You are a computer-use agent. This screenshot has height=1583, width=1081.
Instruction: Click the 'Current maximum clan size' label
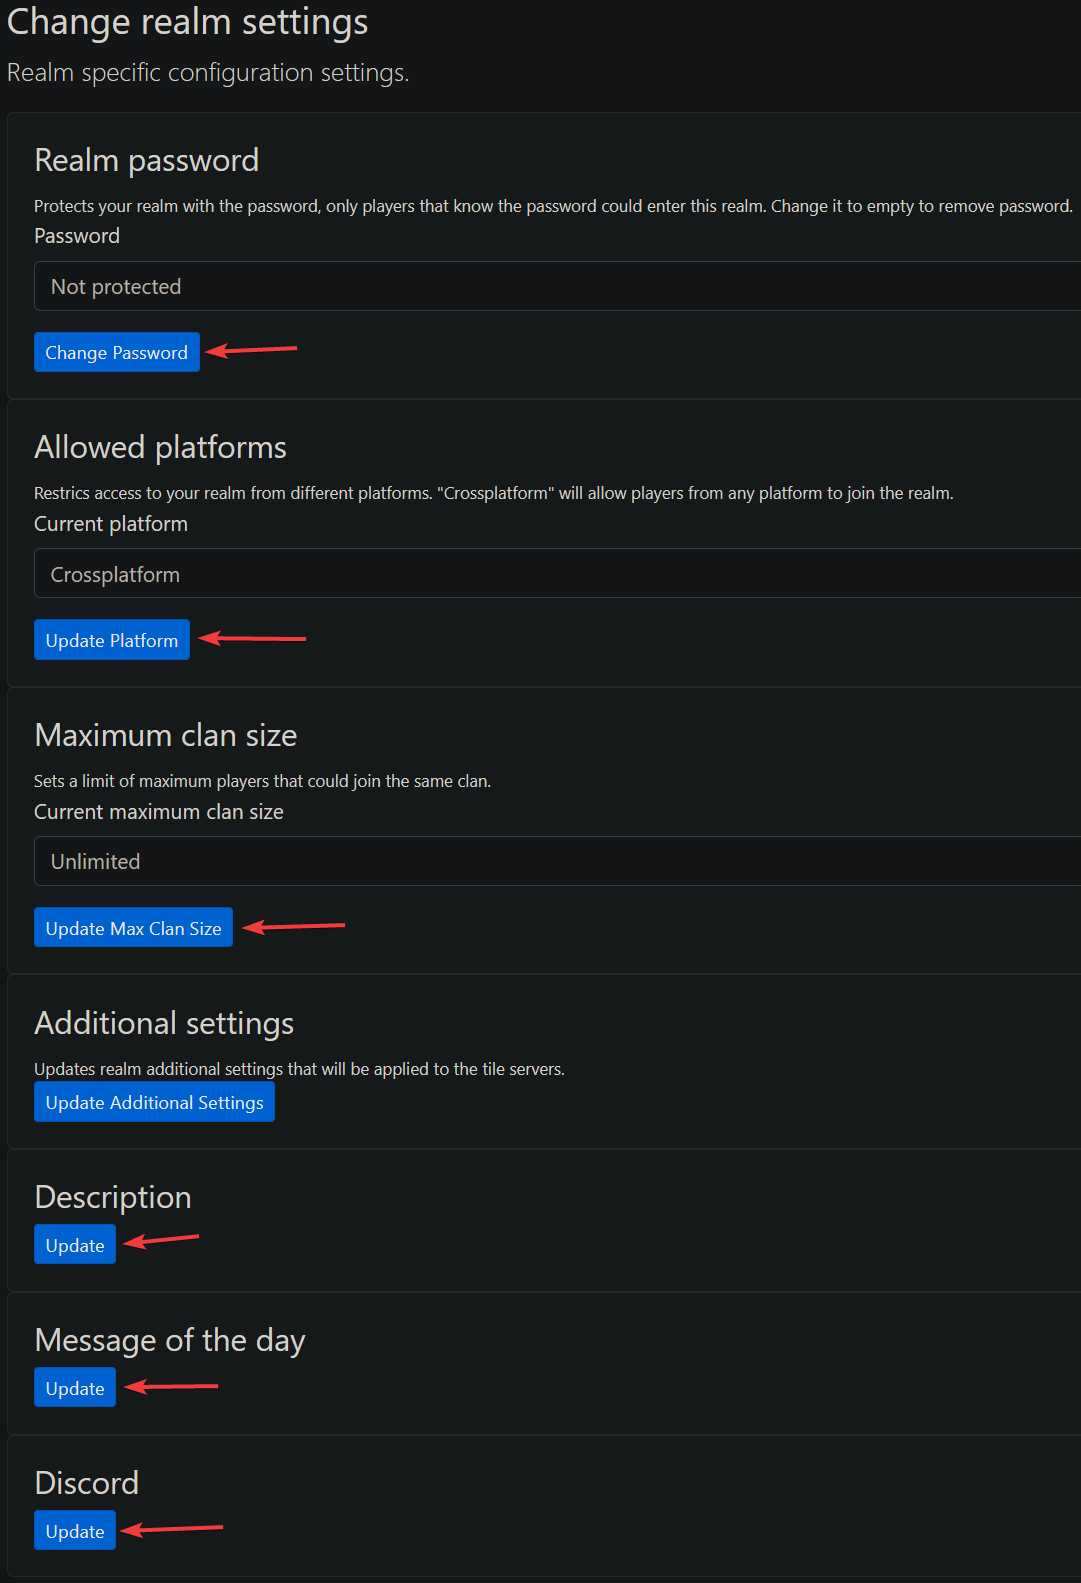(158, 812)
